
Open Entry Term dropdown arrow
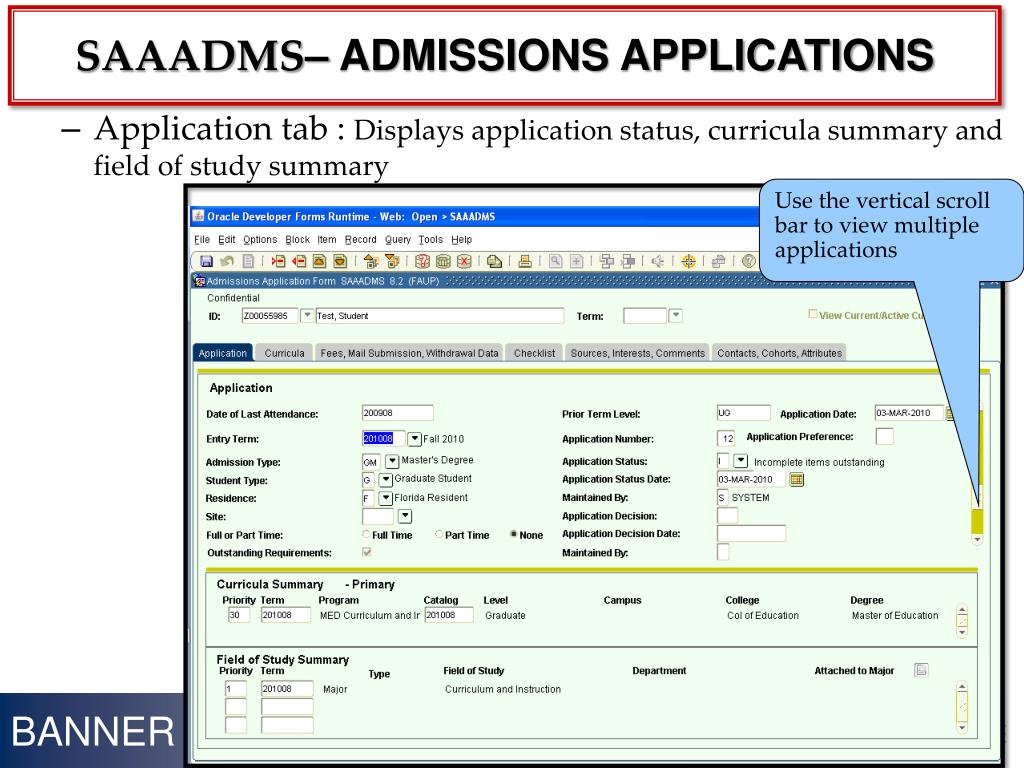(x=414, y=439)
